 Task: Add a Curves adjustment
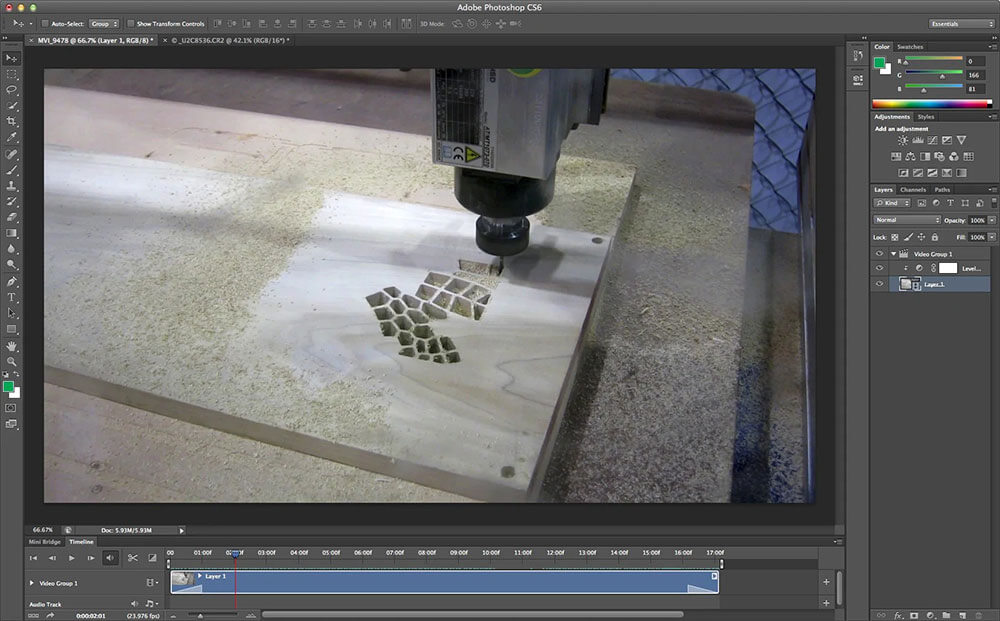point(932,140)
